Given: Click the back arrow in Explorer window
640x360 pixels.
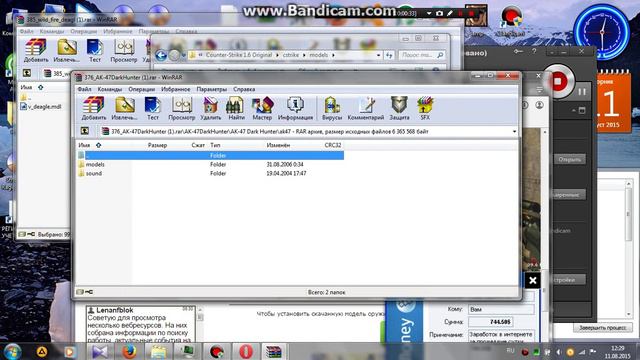Looking at the screenshot, I should [x=161, y=55].
